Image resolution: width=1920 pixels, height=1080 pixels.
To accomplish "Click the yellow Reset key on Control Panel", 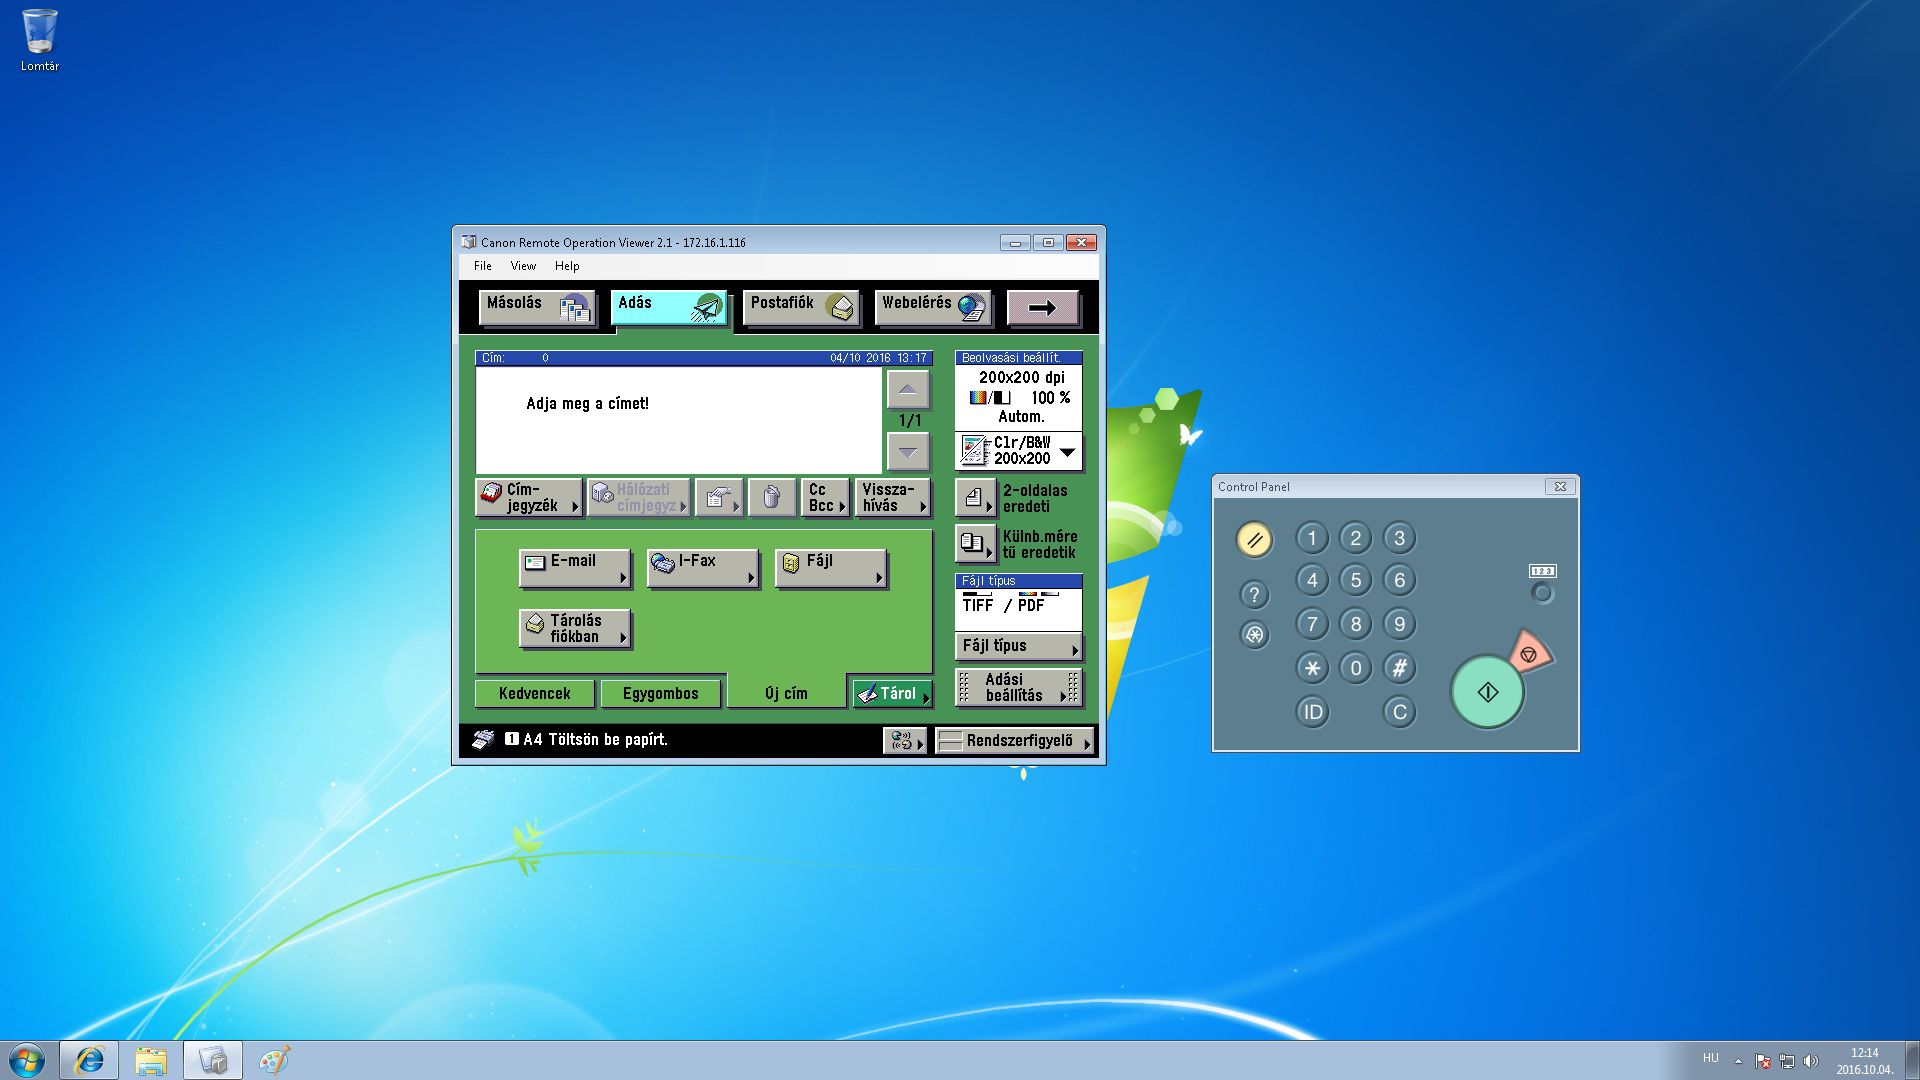I will pyautogui.click(x=1254, y=540).
